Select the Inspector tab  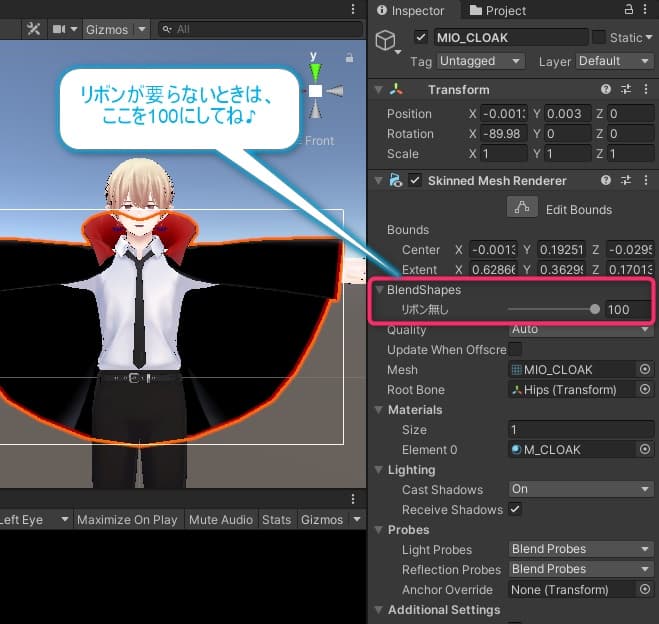(x=409, y=11)
